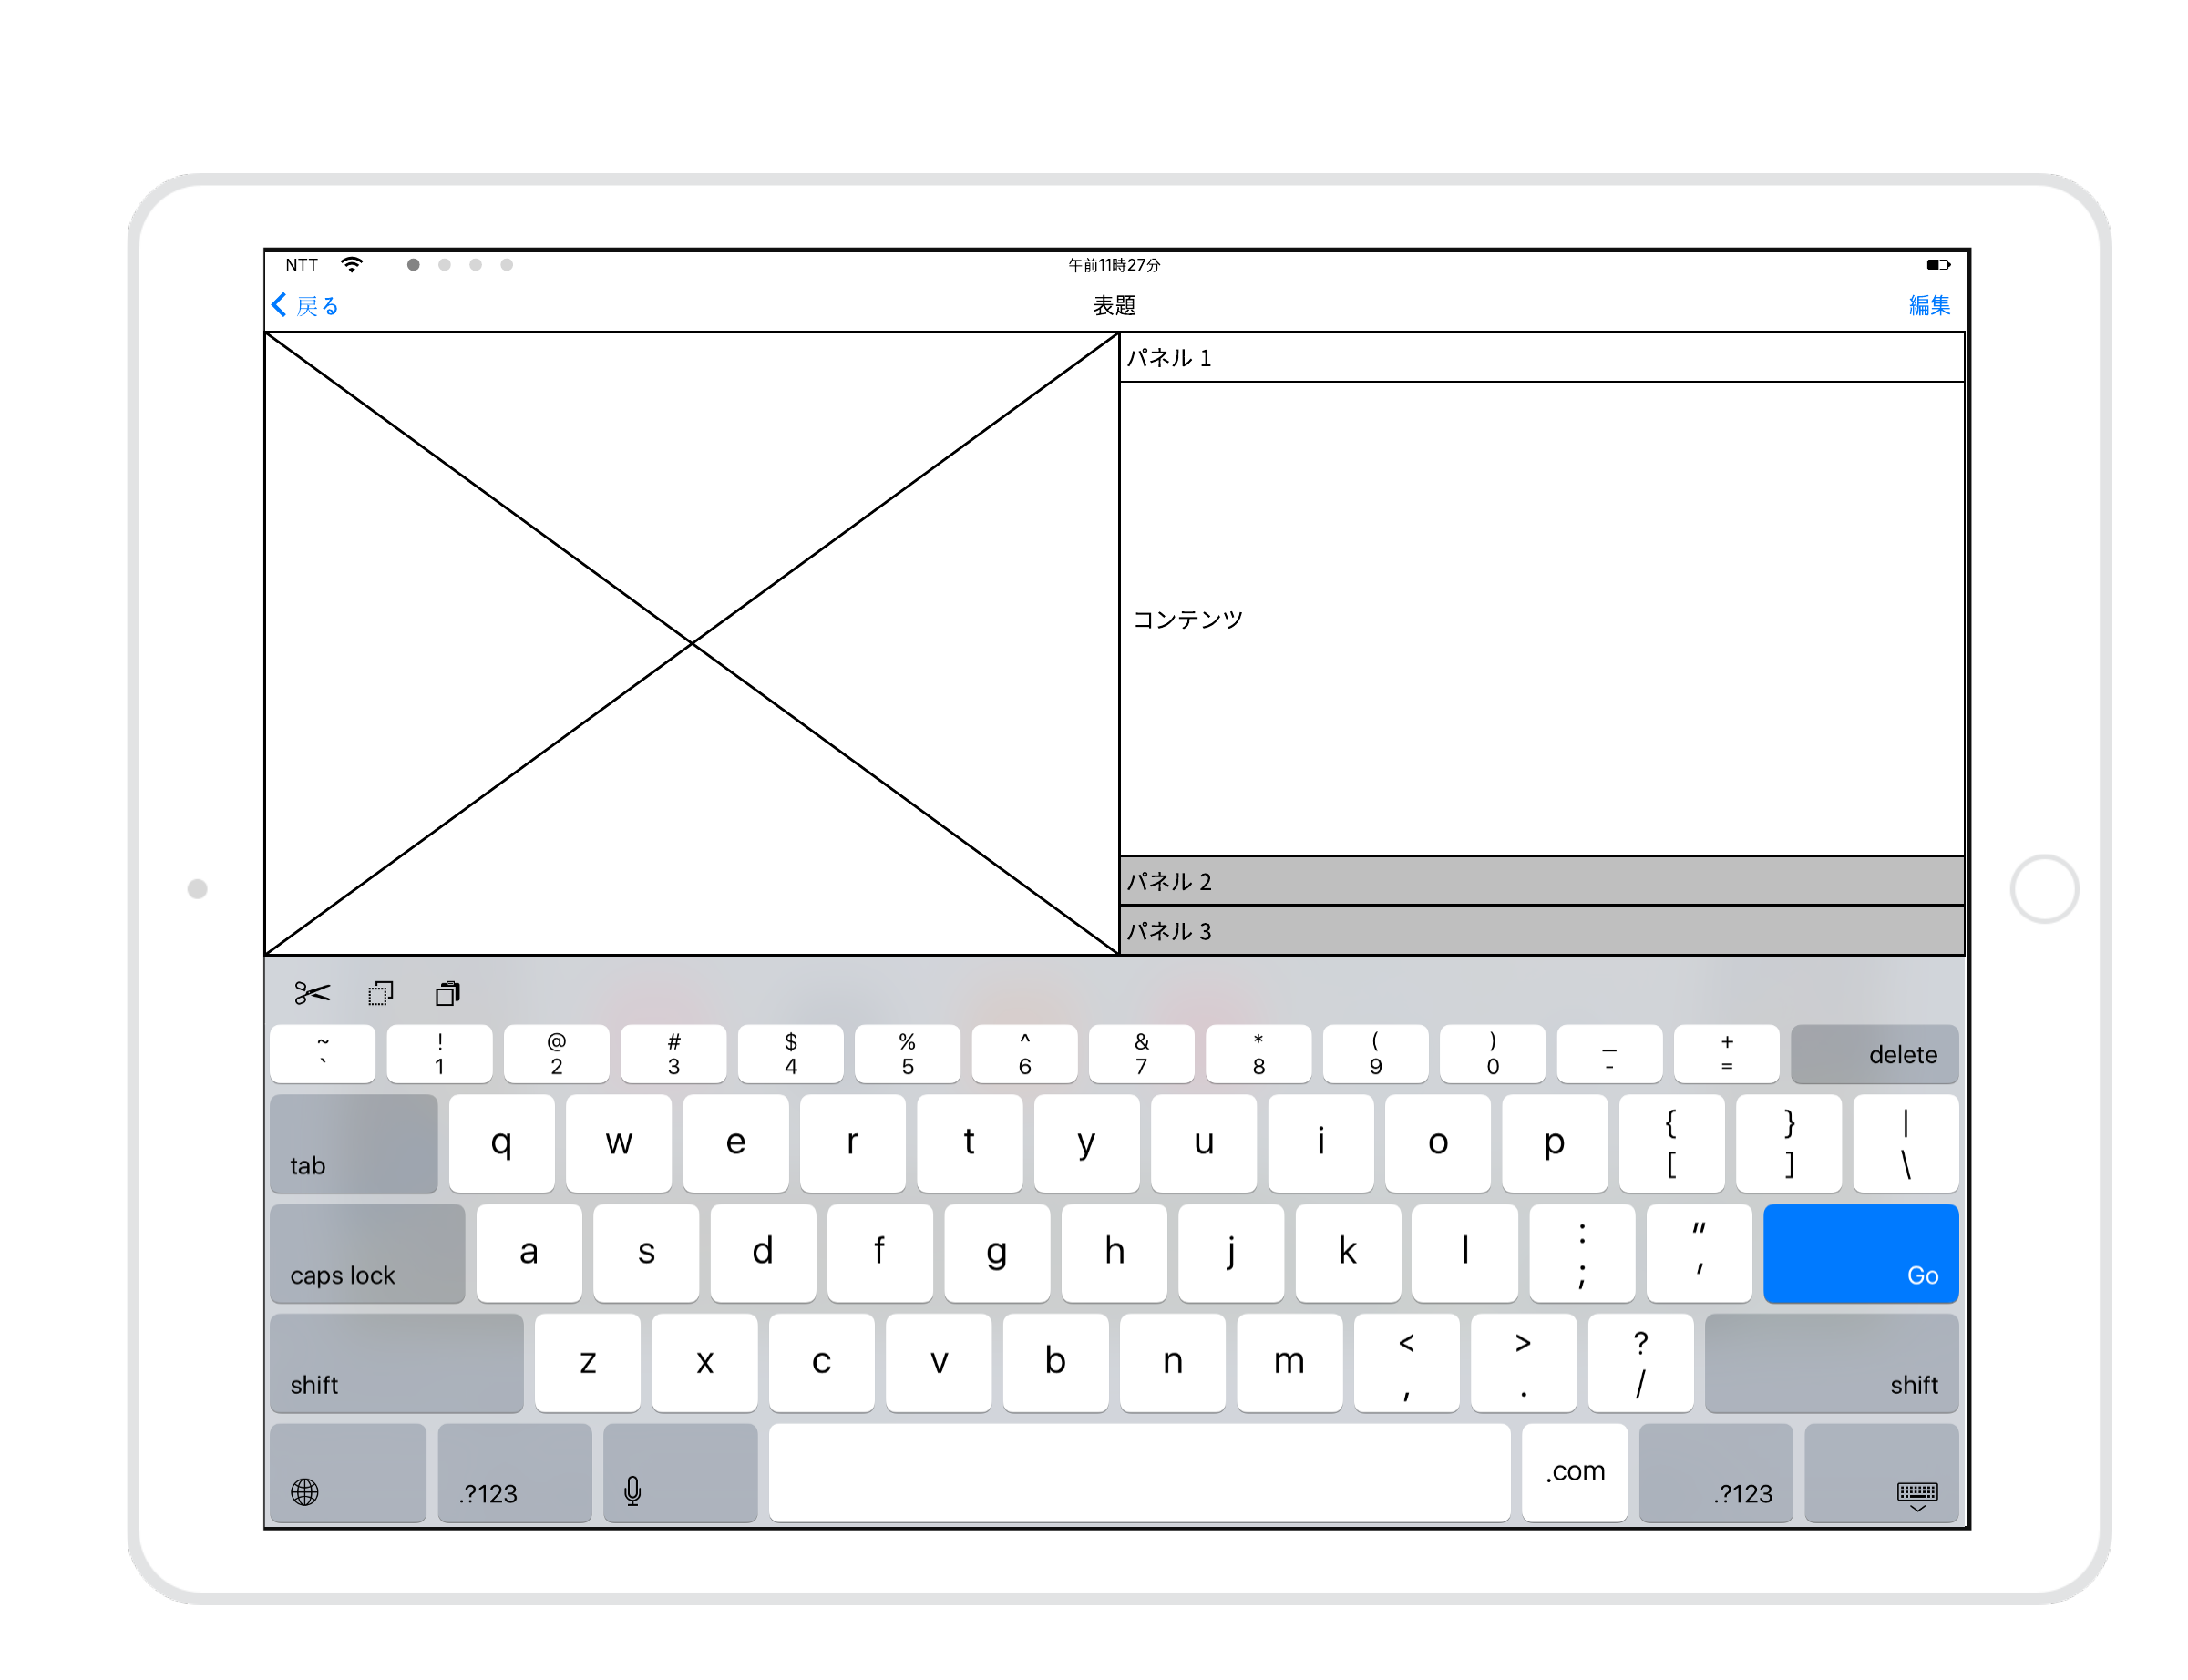
Task: Expand the パネル 2 accordion section
Action: (1541, 881)
